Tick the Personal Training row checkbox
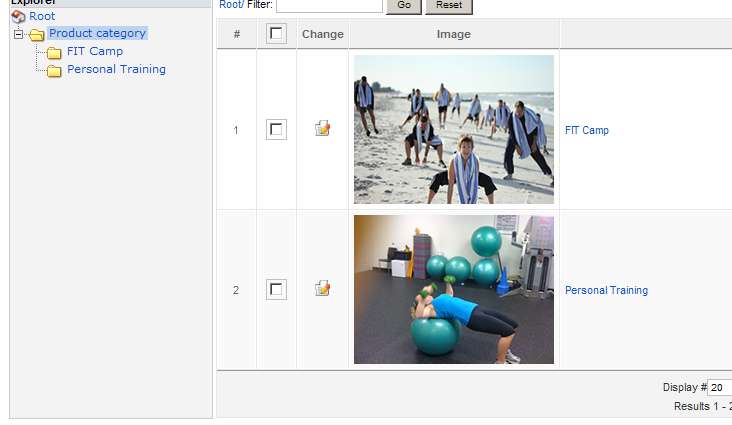This screenshot has width=732, height=425. pos(276,290)
